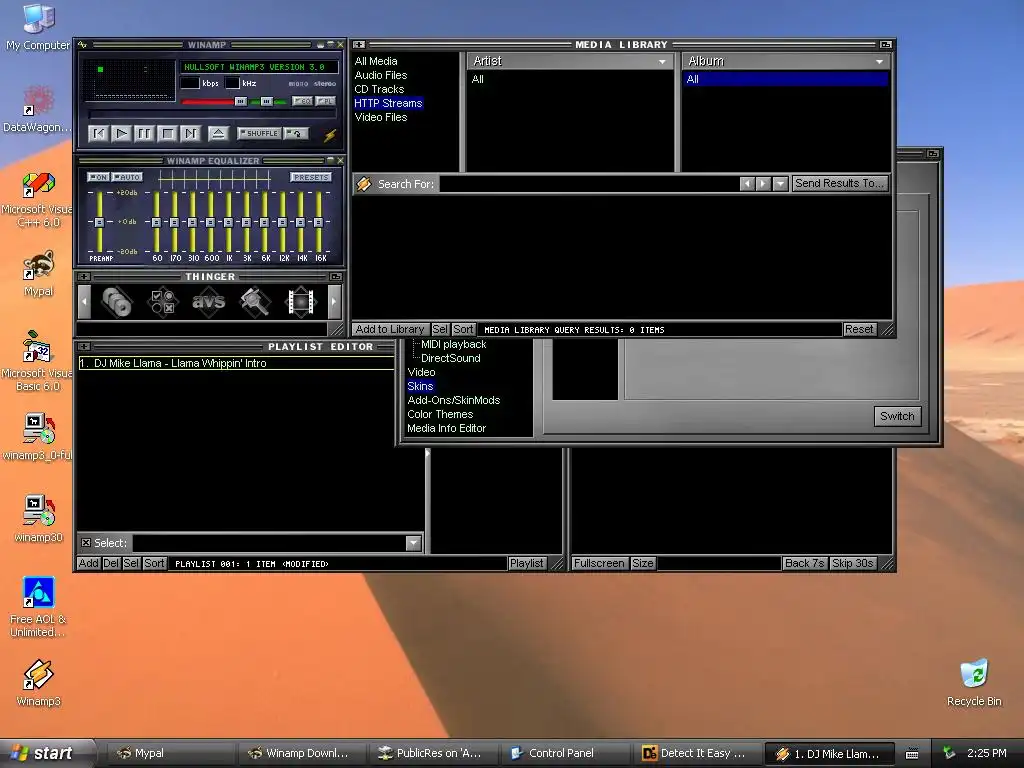Toggle the Shuffle button
Image resolution: width=1024 pixels, height=768 pixels.
pos(259,133)
